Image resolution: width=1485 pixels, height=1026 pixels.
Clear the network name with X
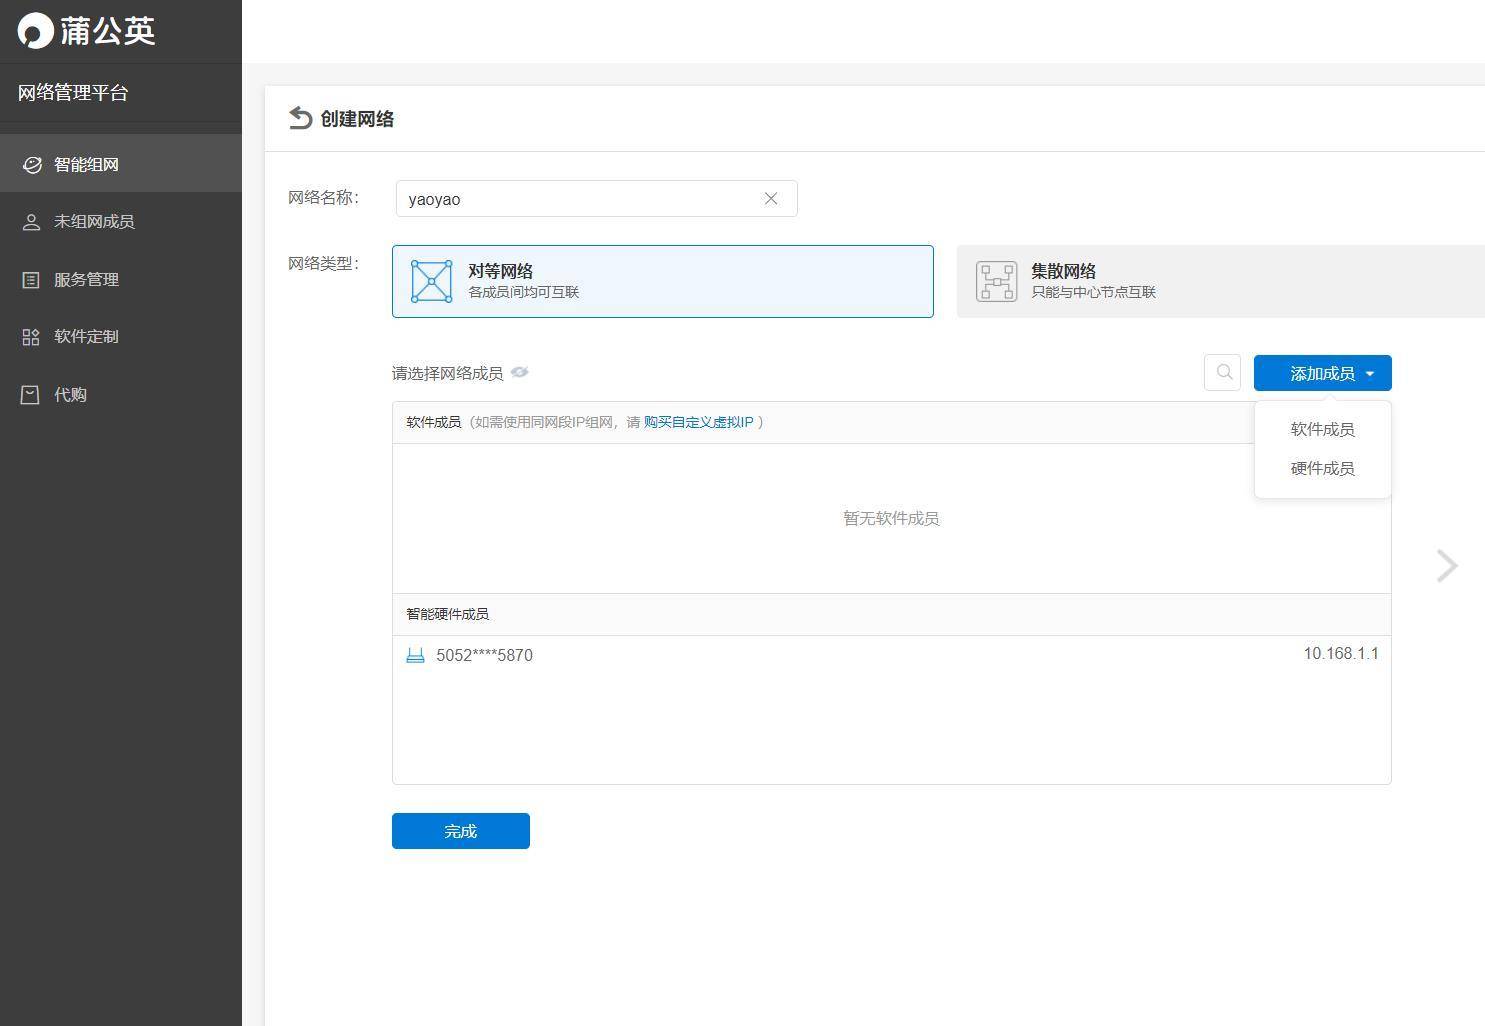click(x=771, y=198)
